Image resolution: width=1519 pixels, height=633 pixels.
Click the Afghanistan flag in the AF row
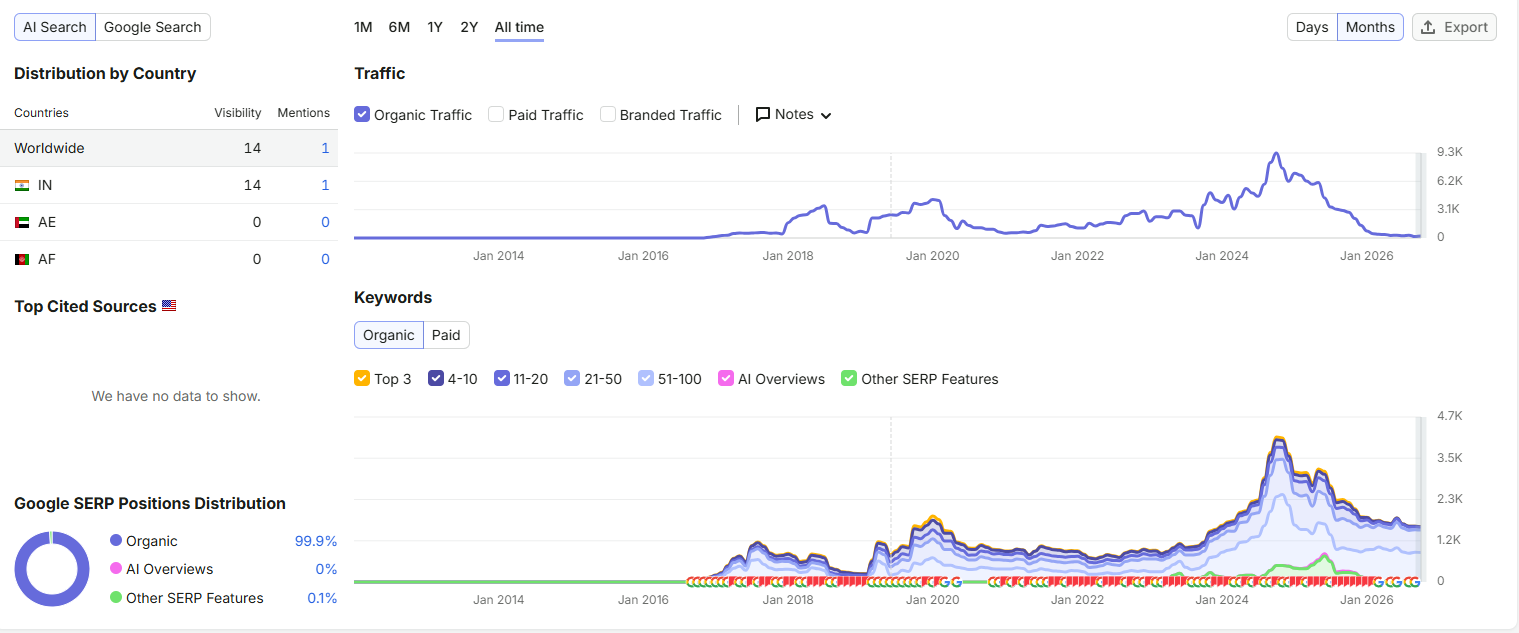pyautogui.click(x=22, y=259)
